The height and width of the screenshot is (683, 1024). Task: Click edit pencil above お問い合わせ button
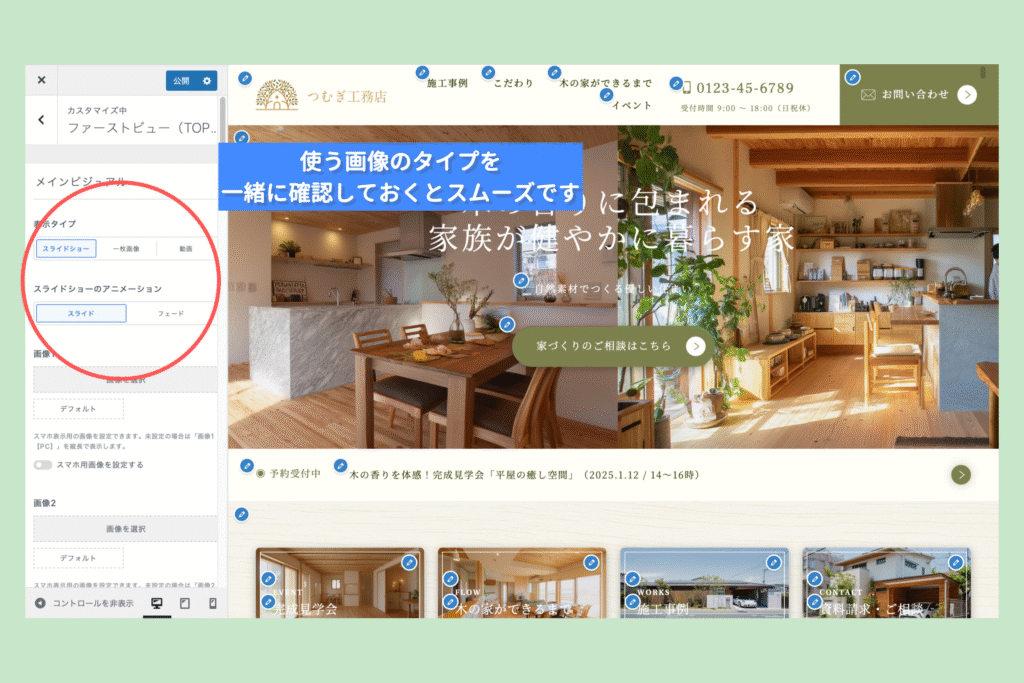click(x=852, y=77)
